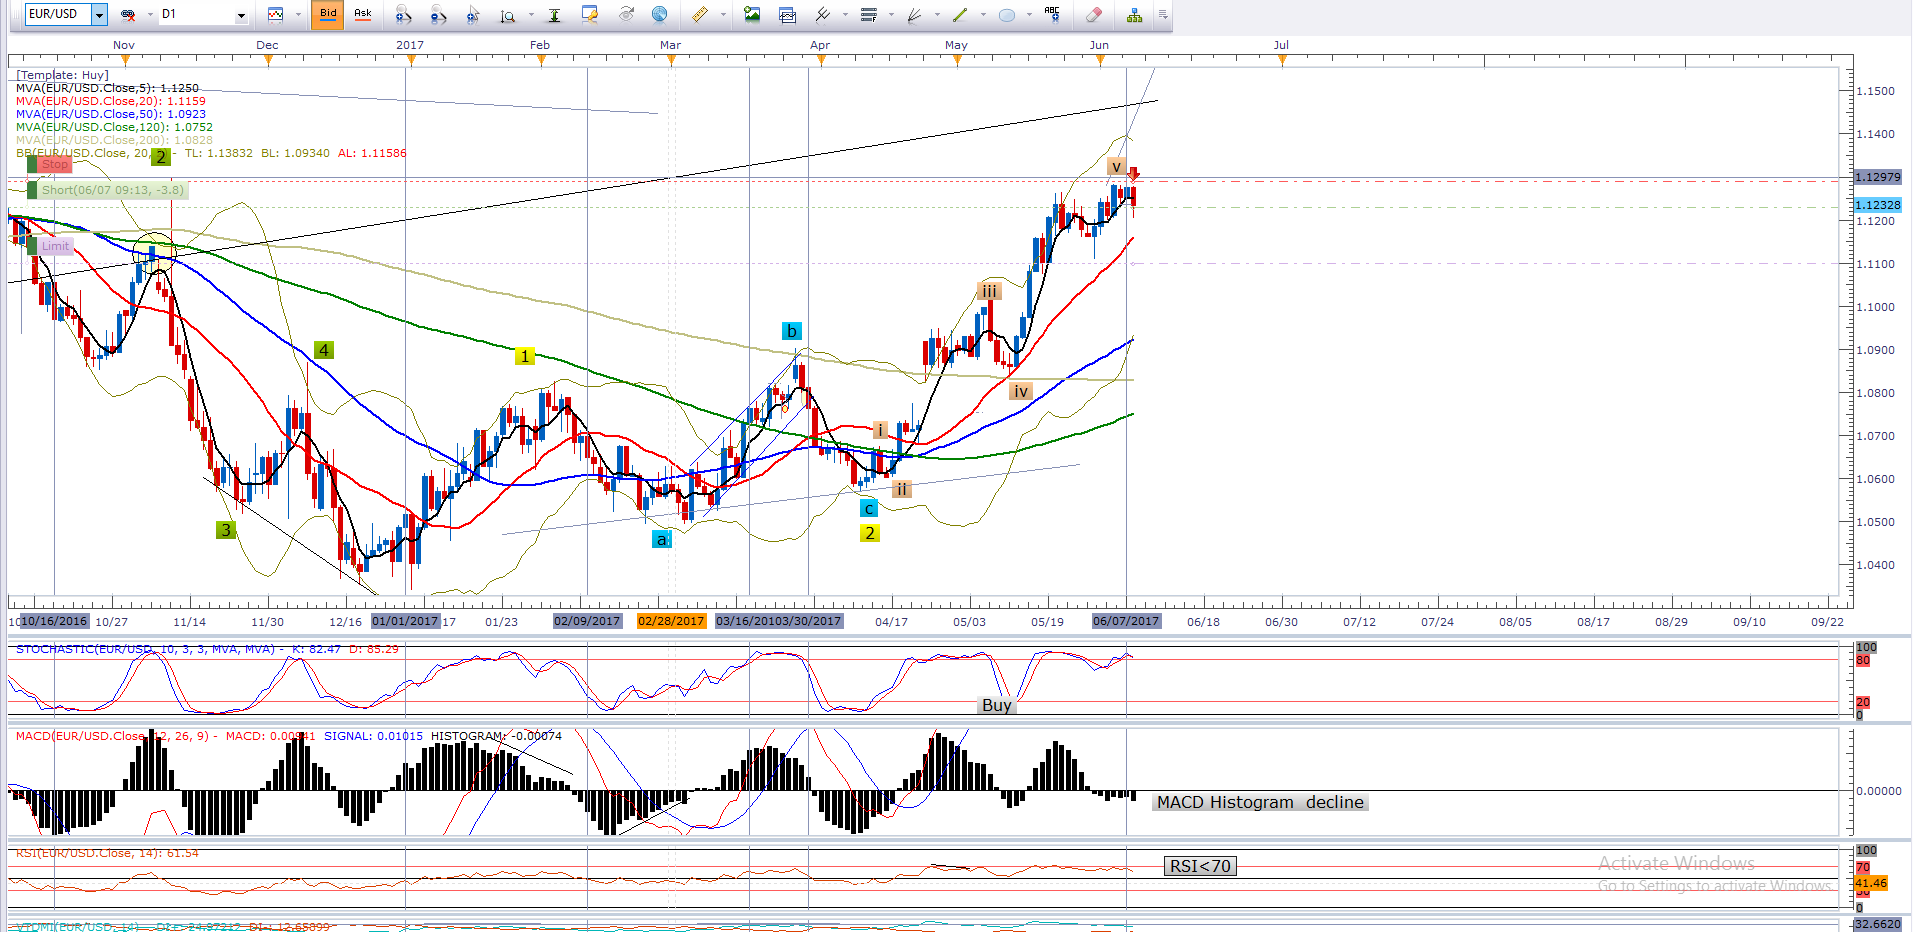Viewport: 1913px width, 932px height.
Task: Click the Short position label on chart
Action: pos(111,190)
